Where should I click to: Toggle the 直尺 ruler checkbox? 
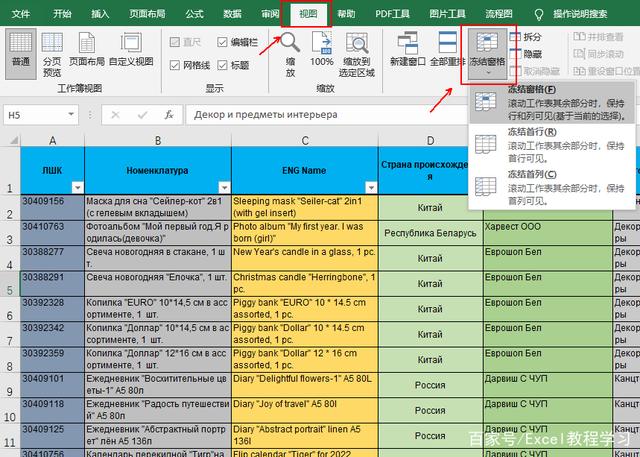(175, 42)
